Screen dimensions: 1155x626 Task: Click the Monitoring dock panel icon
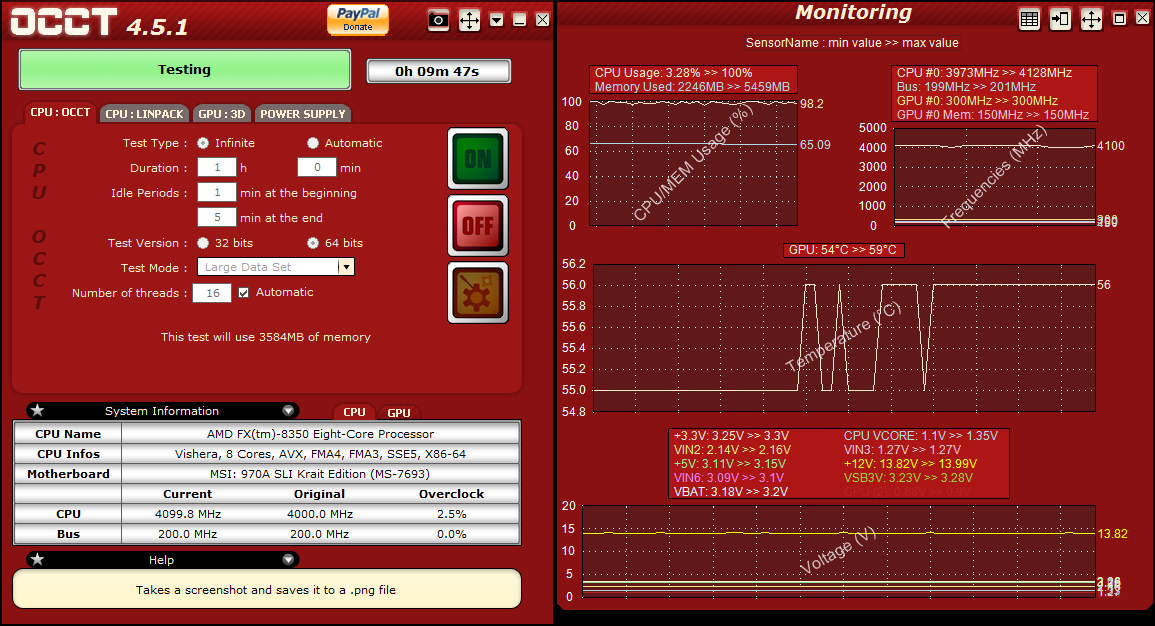click(1061, 20)
